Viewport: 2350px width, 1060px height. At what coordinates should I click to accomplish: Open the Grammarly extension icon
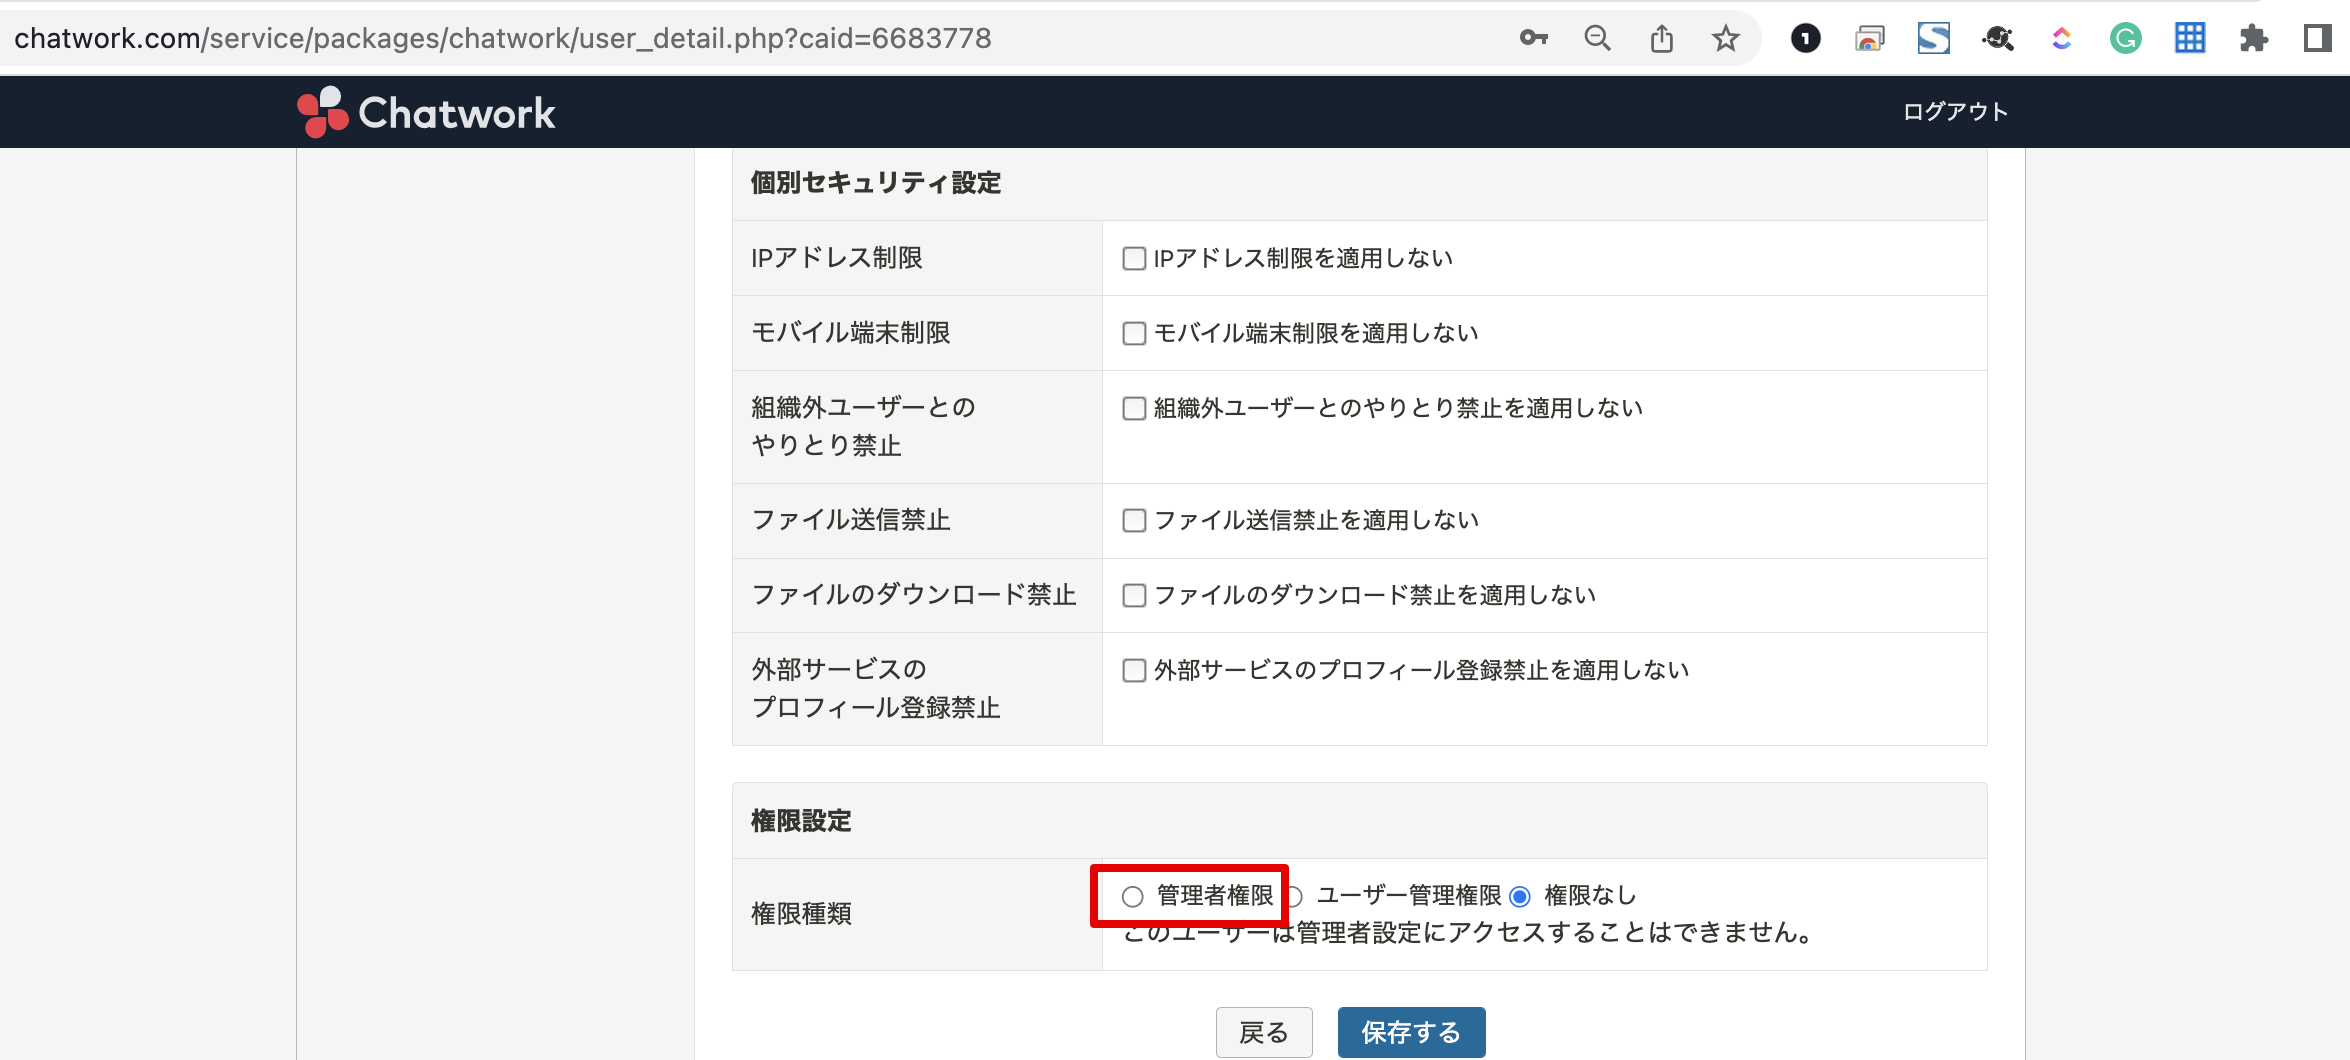point(2125,39)
